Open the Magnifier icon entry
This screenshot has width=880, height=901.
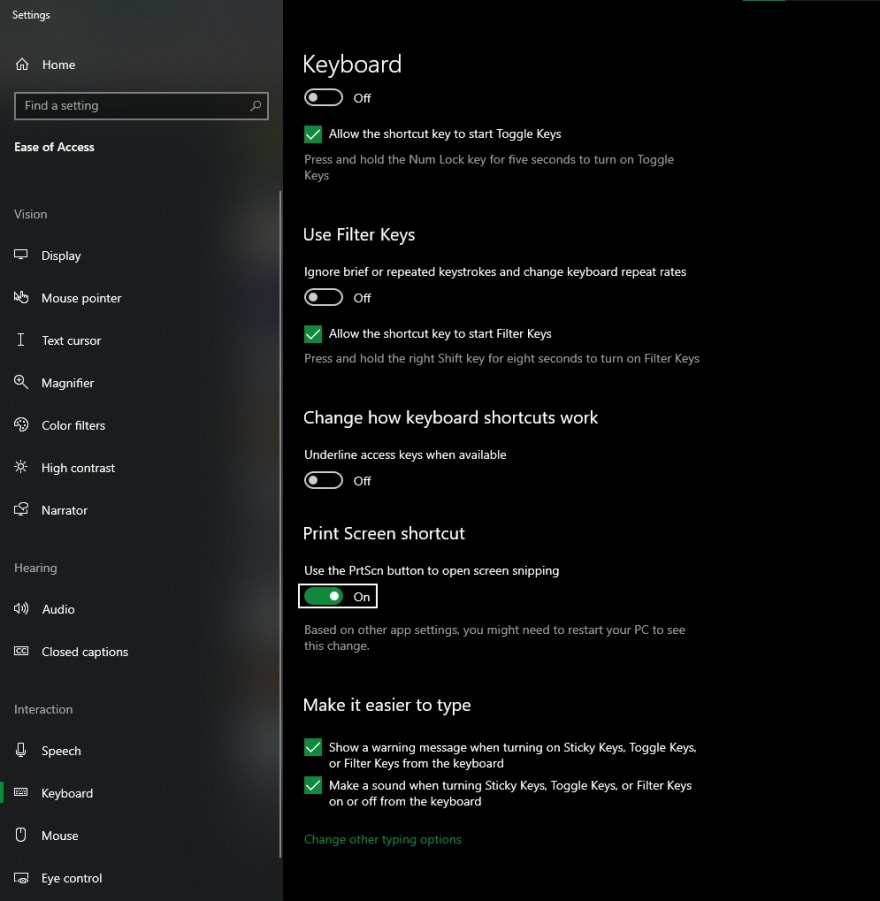coord(21,382)
